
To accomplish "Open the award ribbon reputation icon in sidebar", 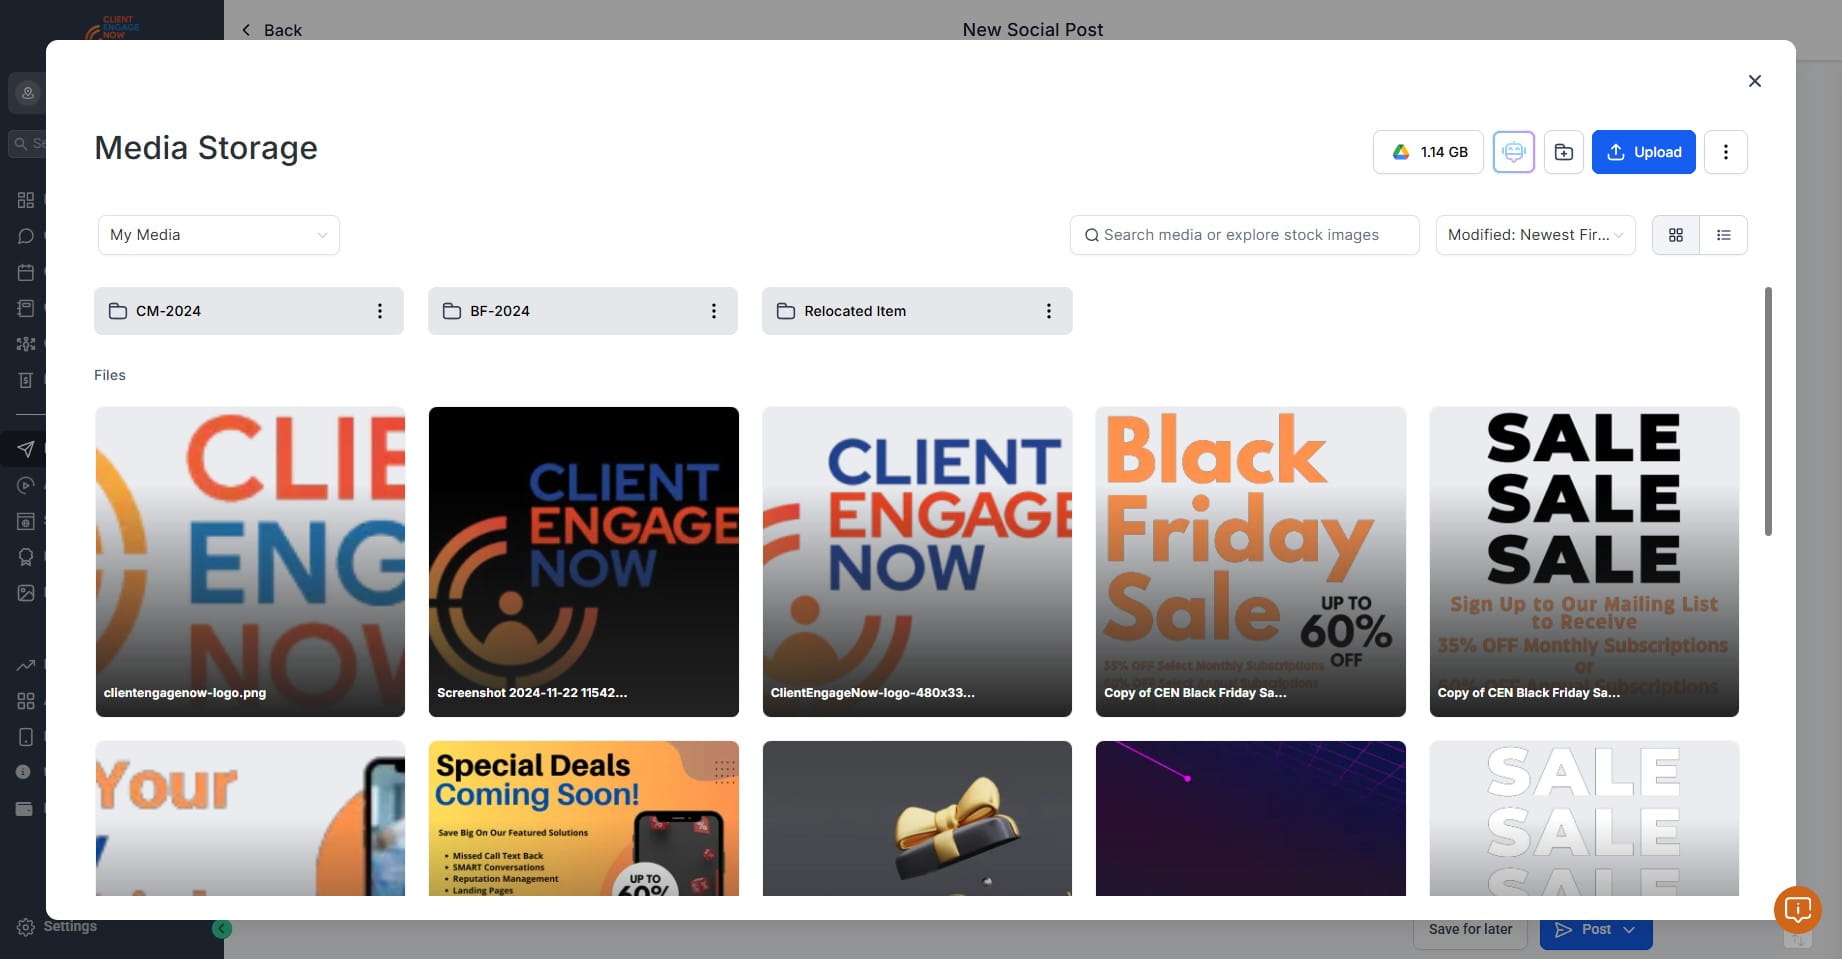I will coord(26,557).
